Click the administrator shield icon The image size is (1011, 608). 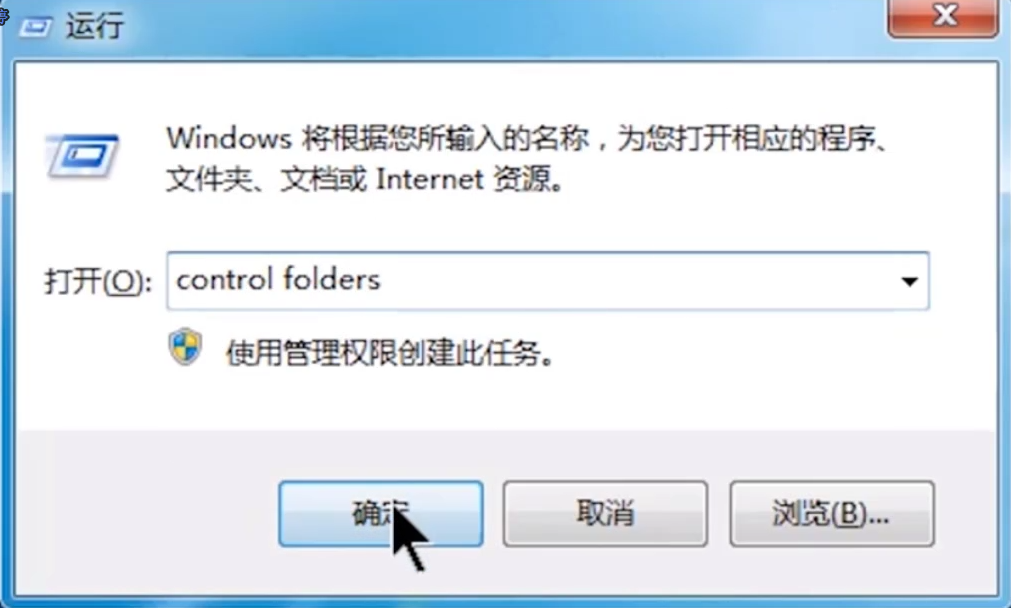tap(186, 348)
